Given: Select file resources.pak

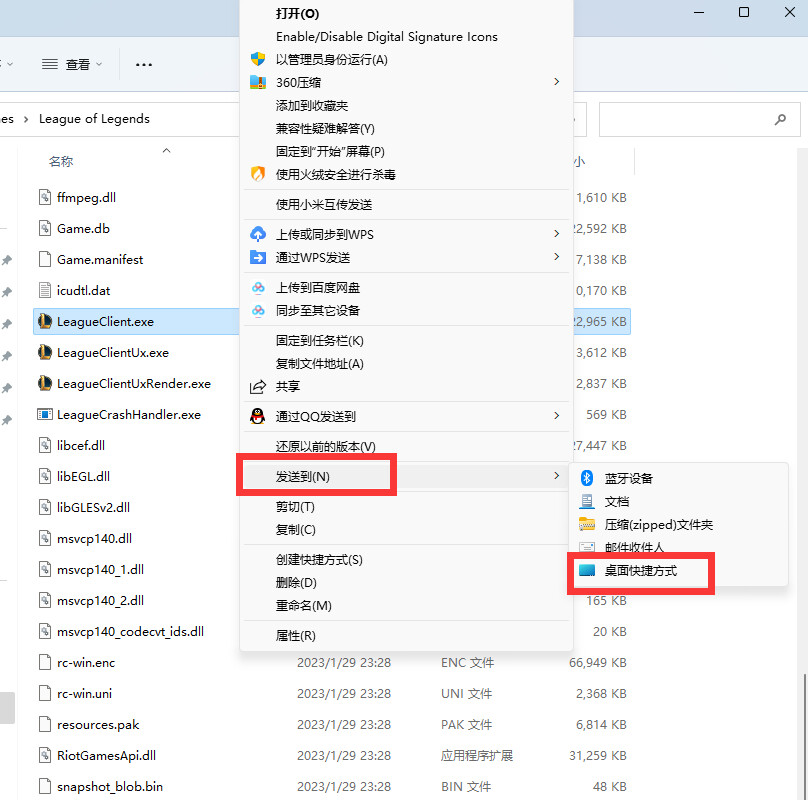Looking at the screenshot, I should tap(98, 724).
